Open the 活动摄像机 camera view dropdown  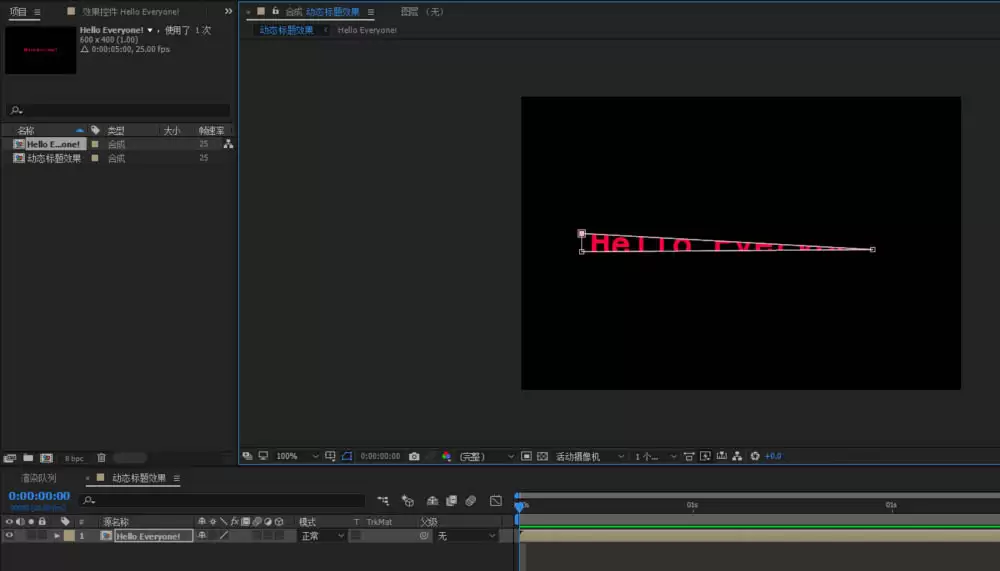pos(589,456)
